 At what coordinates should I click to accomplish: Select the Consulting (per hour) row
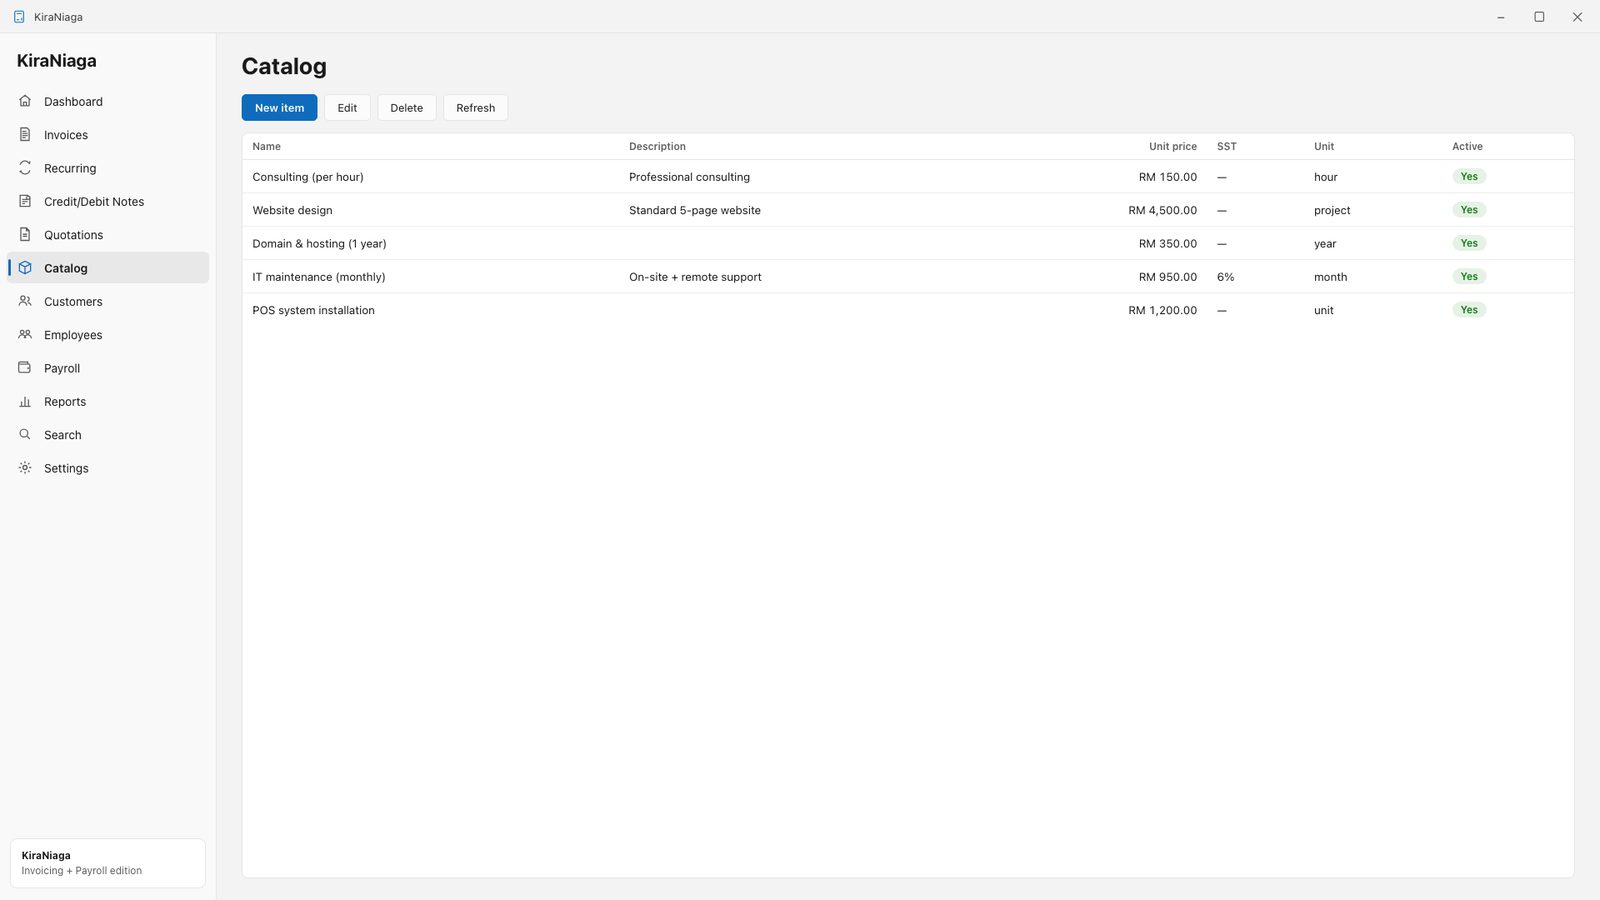908,177
